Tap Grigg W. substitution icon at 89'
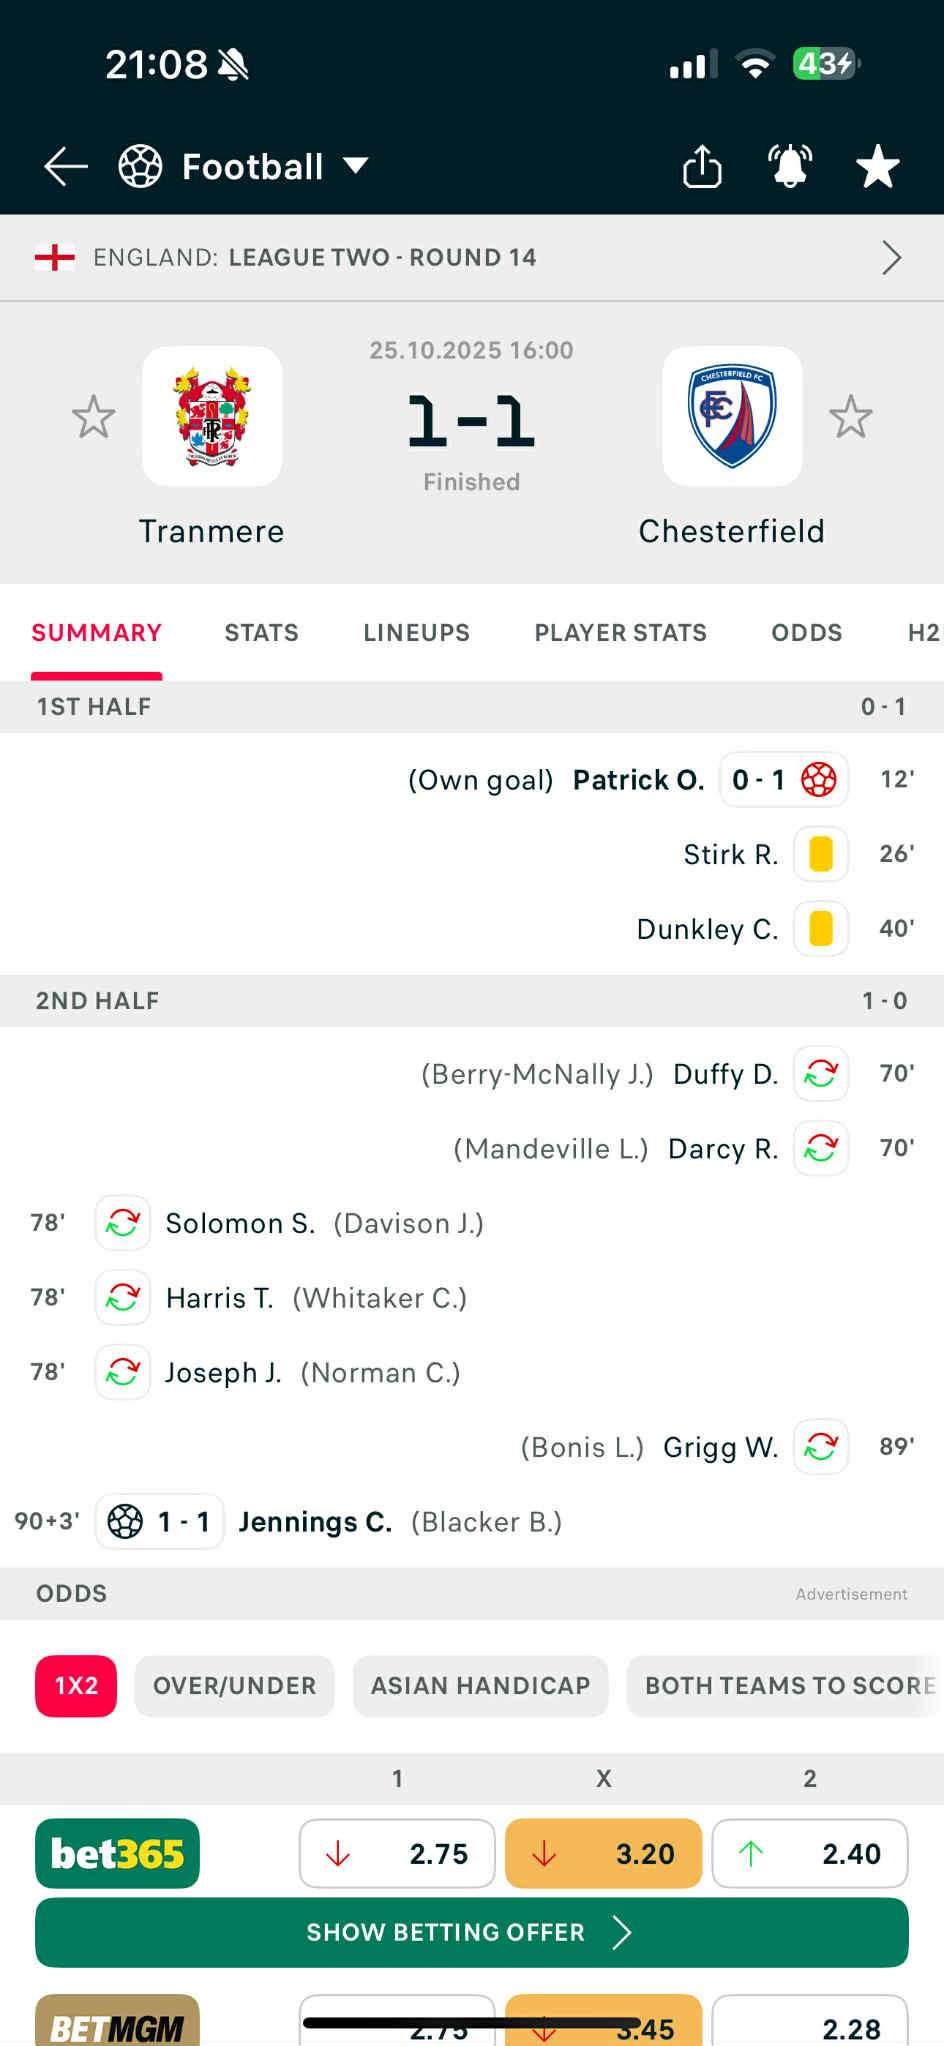This screenshot has width=944, height=2046. [x=821, y=1446]
